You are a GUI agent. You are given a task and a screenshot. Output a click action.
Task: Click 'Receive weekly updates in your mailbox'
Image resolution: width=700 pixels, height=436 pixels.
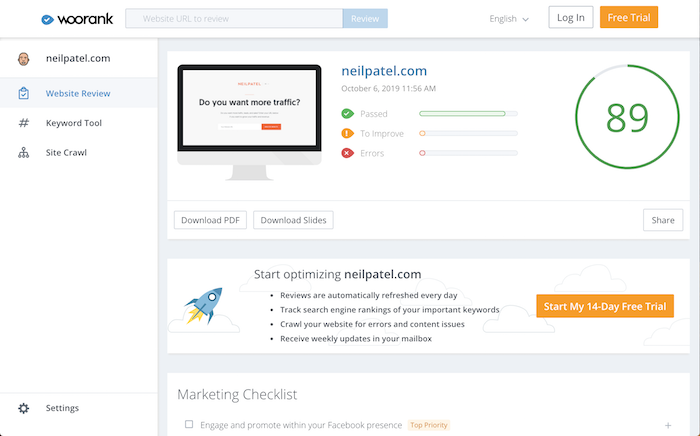(356, 339)
